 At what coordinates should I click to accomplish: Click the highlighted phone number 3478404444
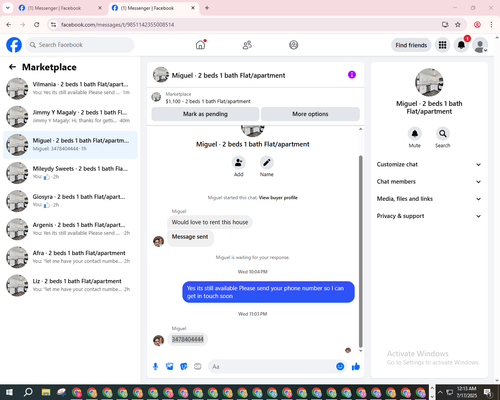pos(188,339)
